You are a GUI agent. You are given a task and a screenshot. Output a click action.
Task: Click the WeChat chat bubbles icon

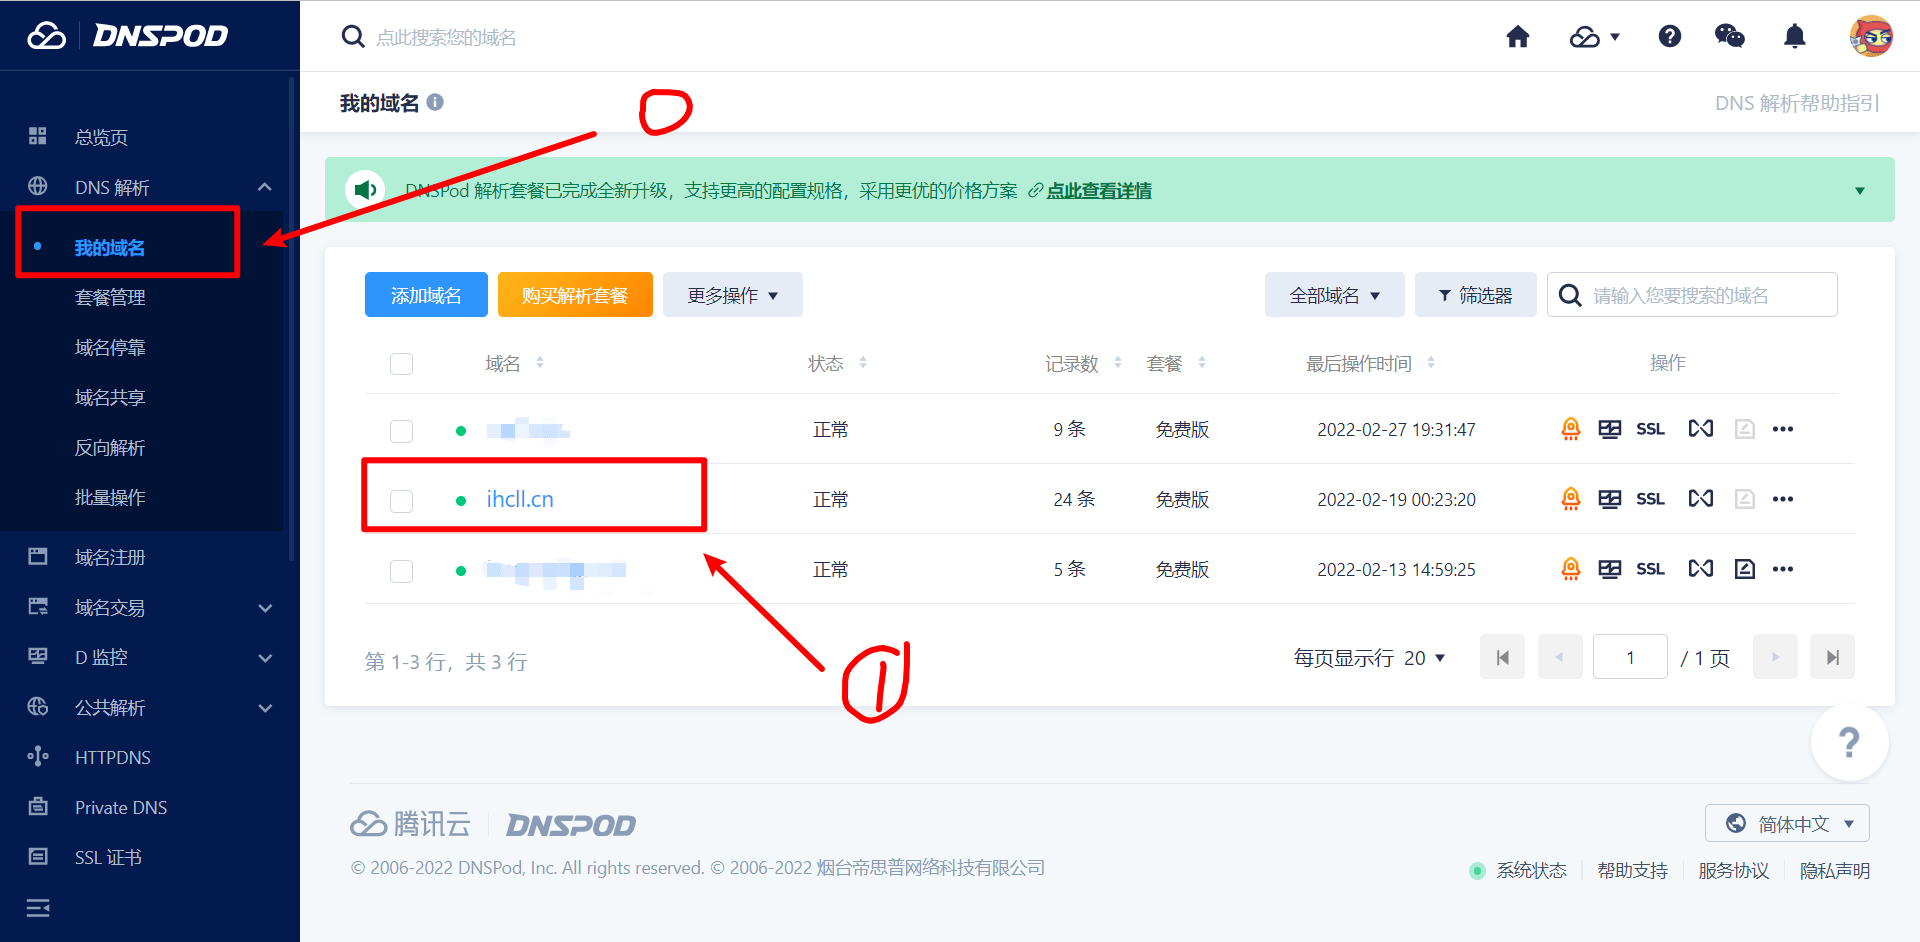click(1729, 36)
